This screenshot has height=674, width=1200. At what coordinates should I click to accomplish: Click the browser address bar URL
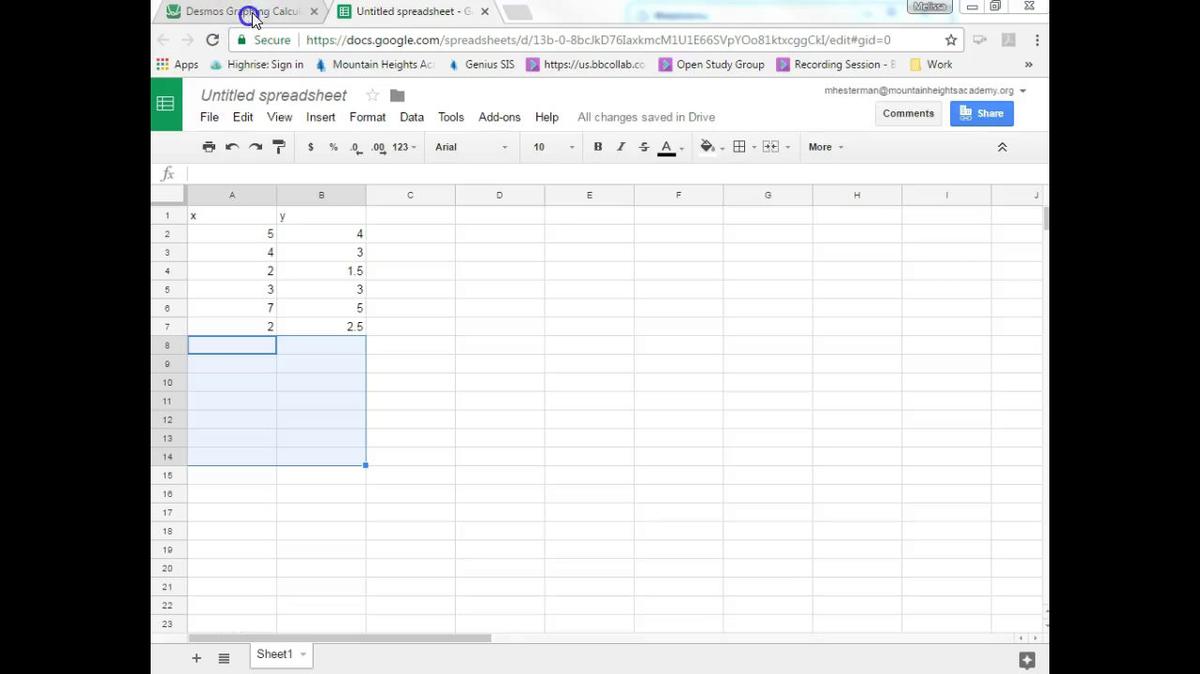click(x=598, y=40)
